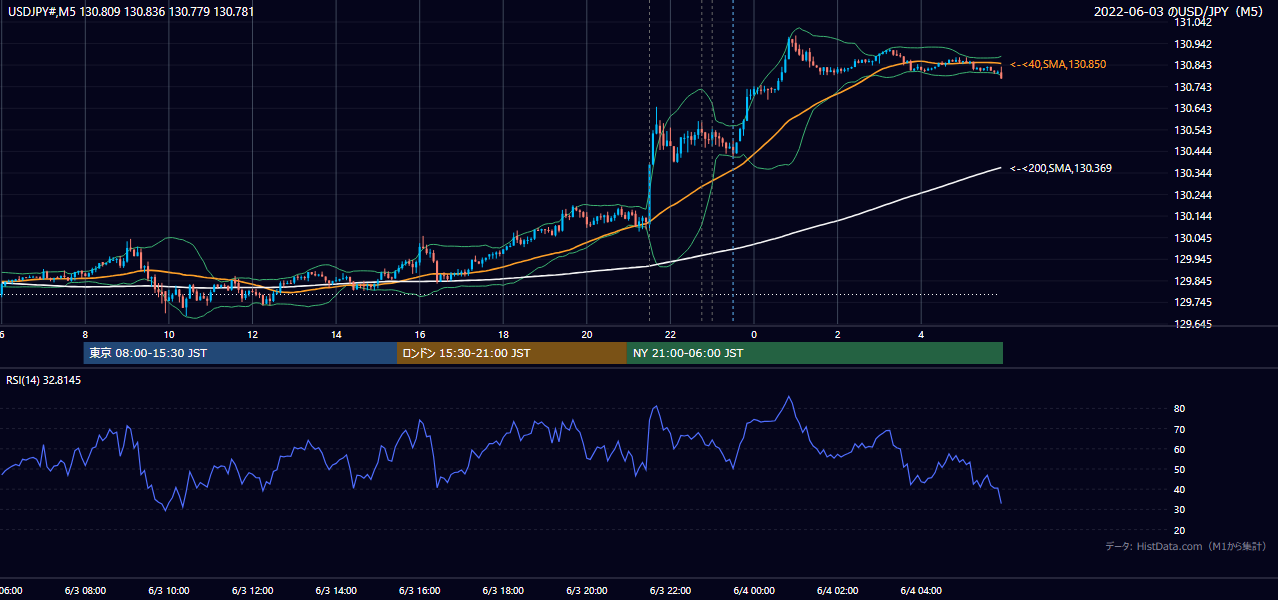Screen dimensions: 1278x600
Task: Click the HistData.com data source credit
Action: (1186, 546)
